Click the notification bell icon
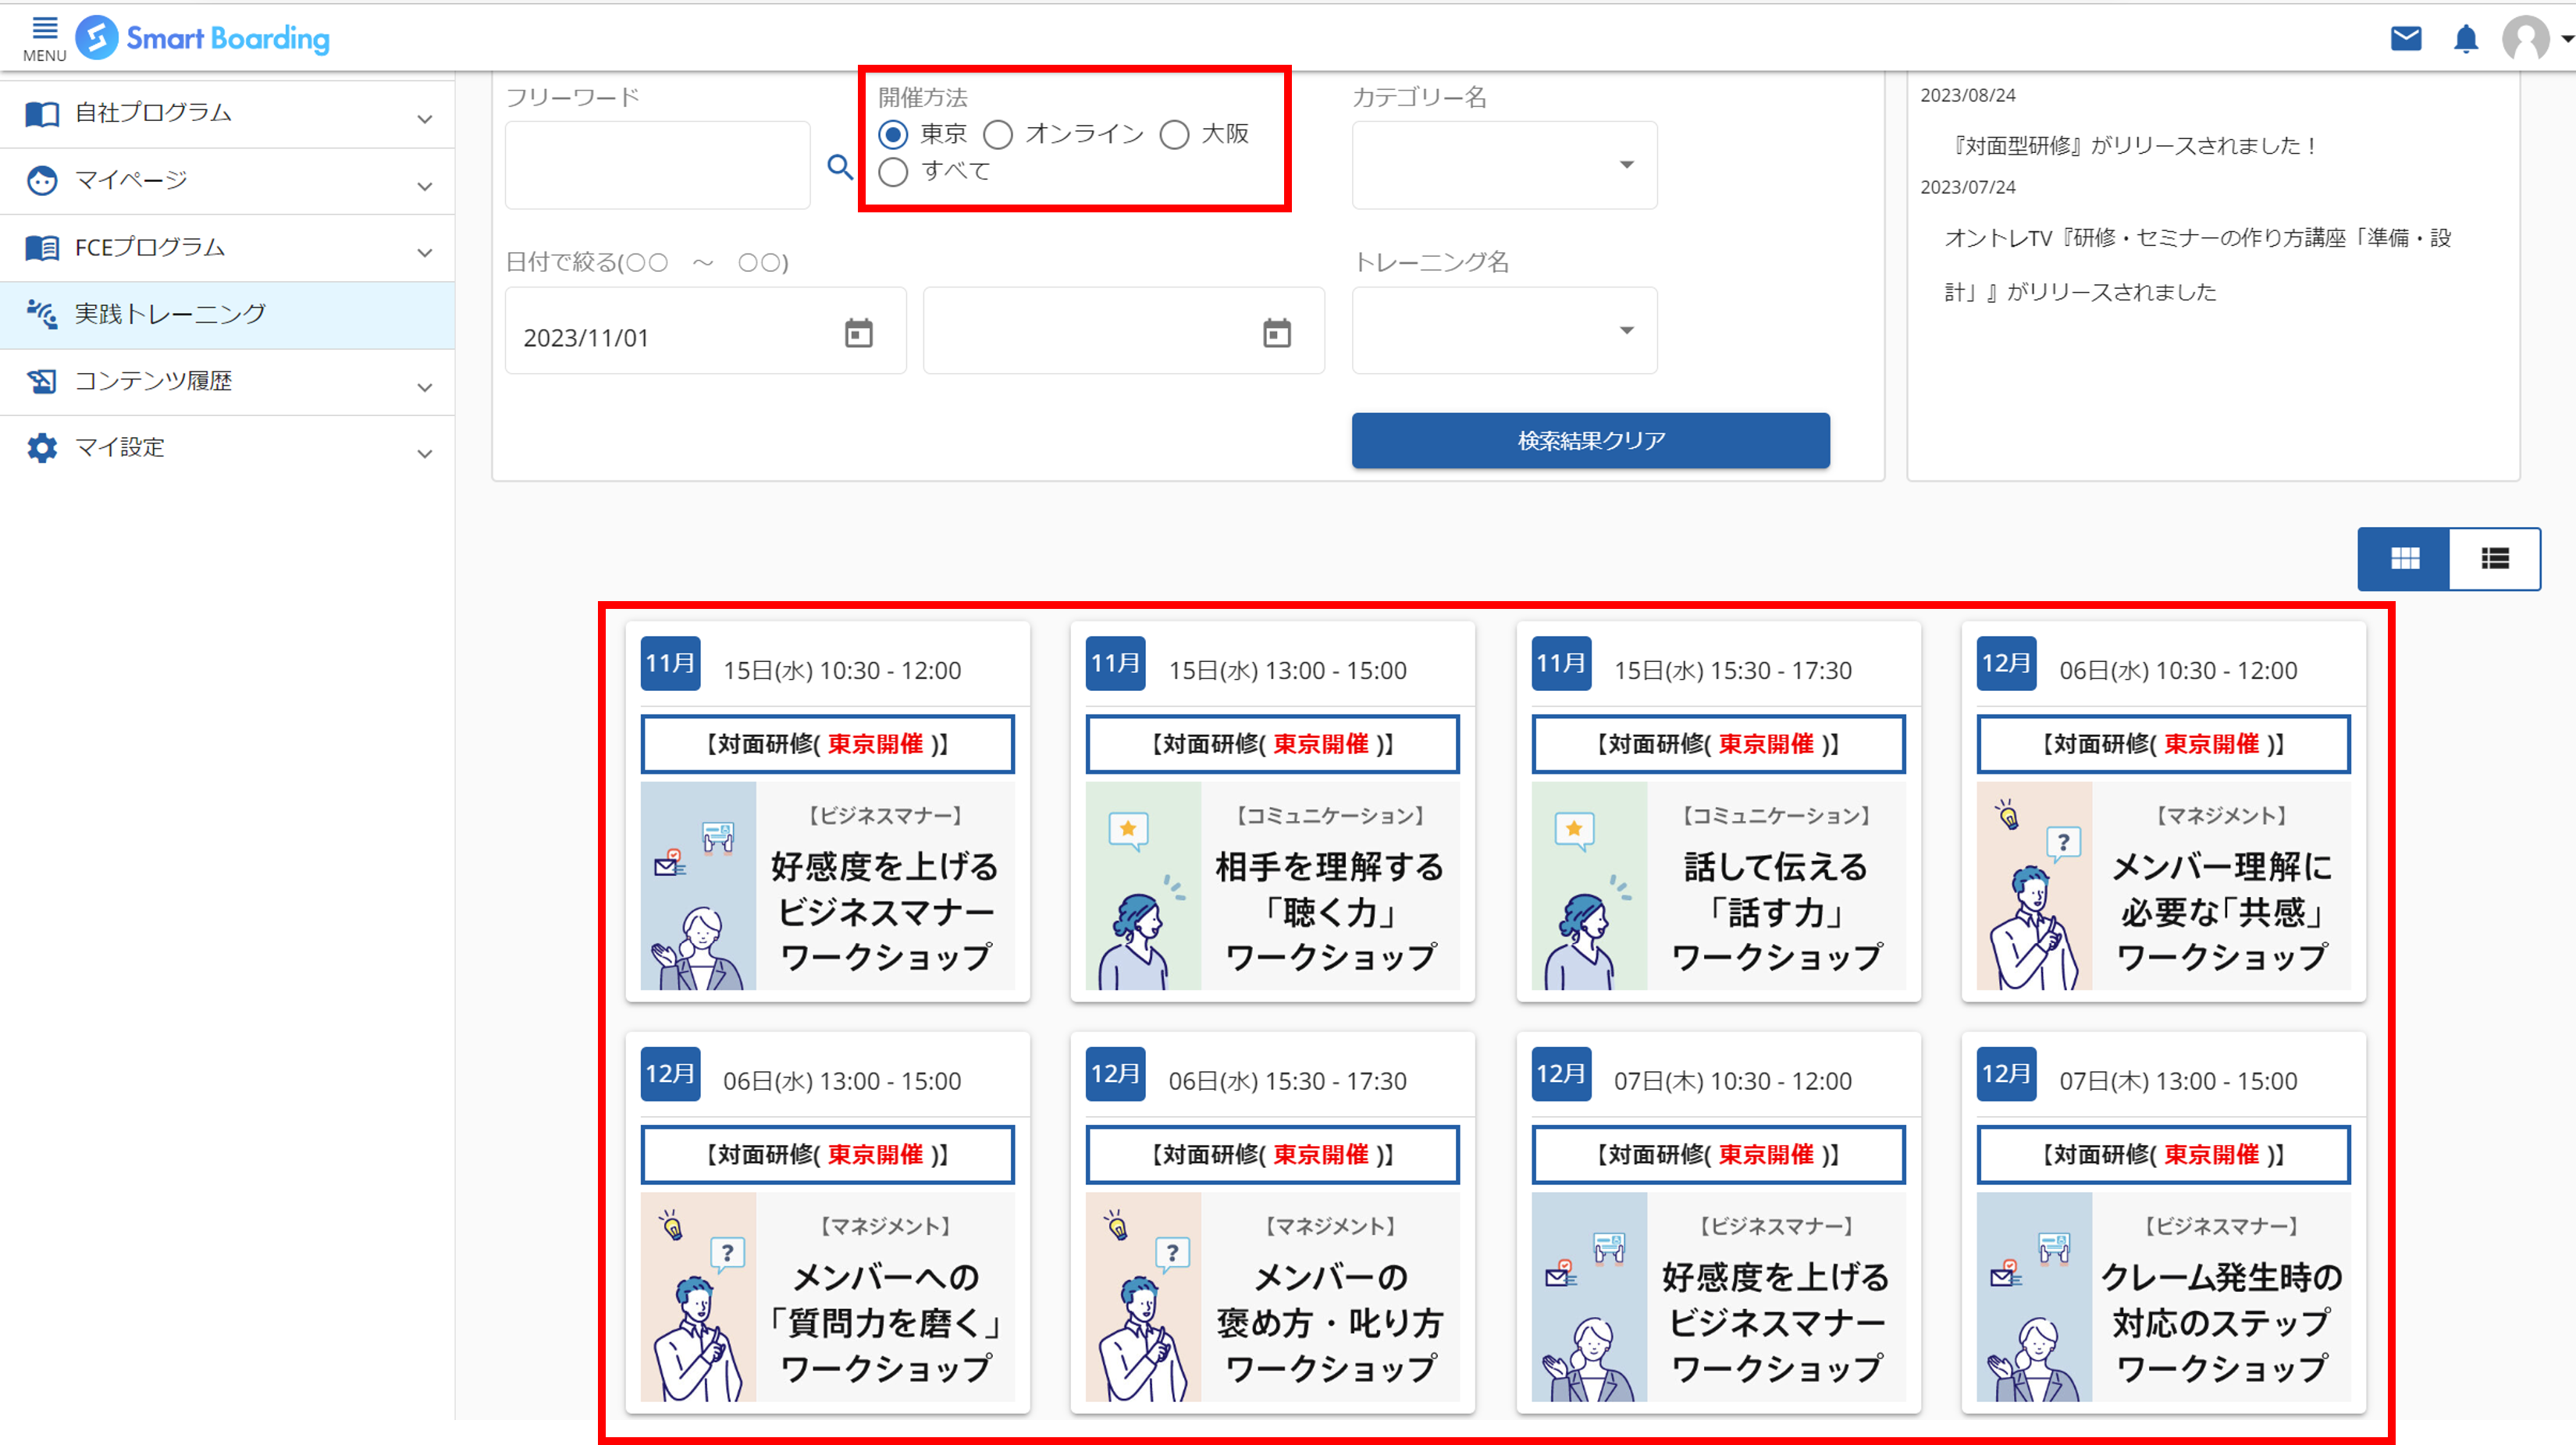Viewport: 2576px width, 1445px height. pos(2465,40)
